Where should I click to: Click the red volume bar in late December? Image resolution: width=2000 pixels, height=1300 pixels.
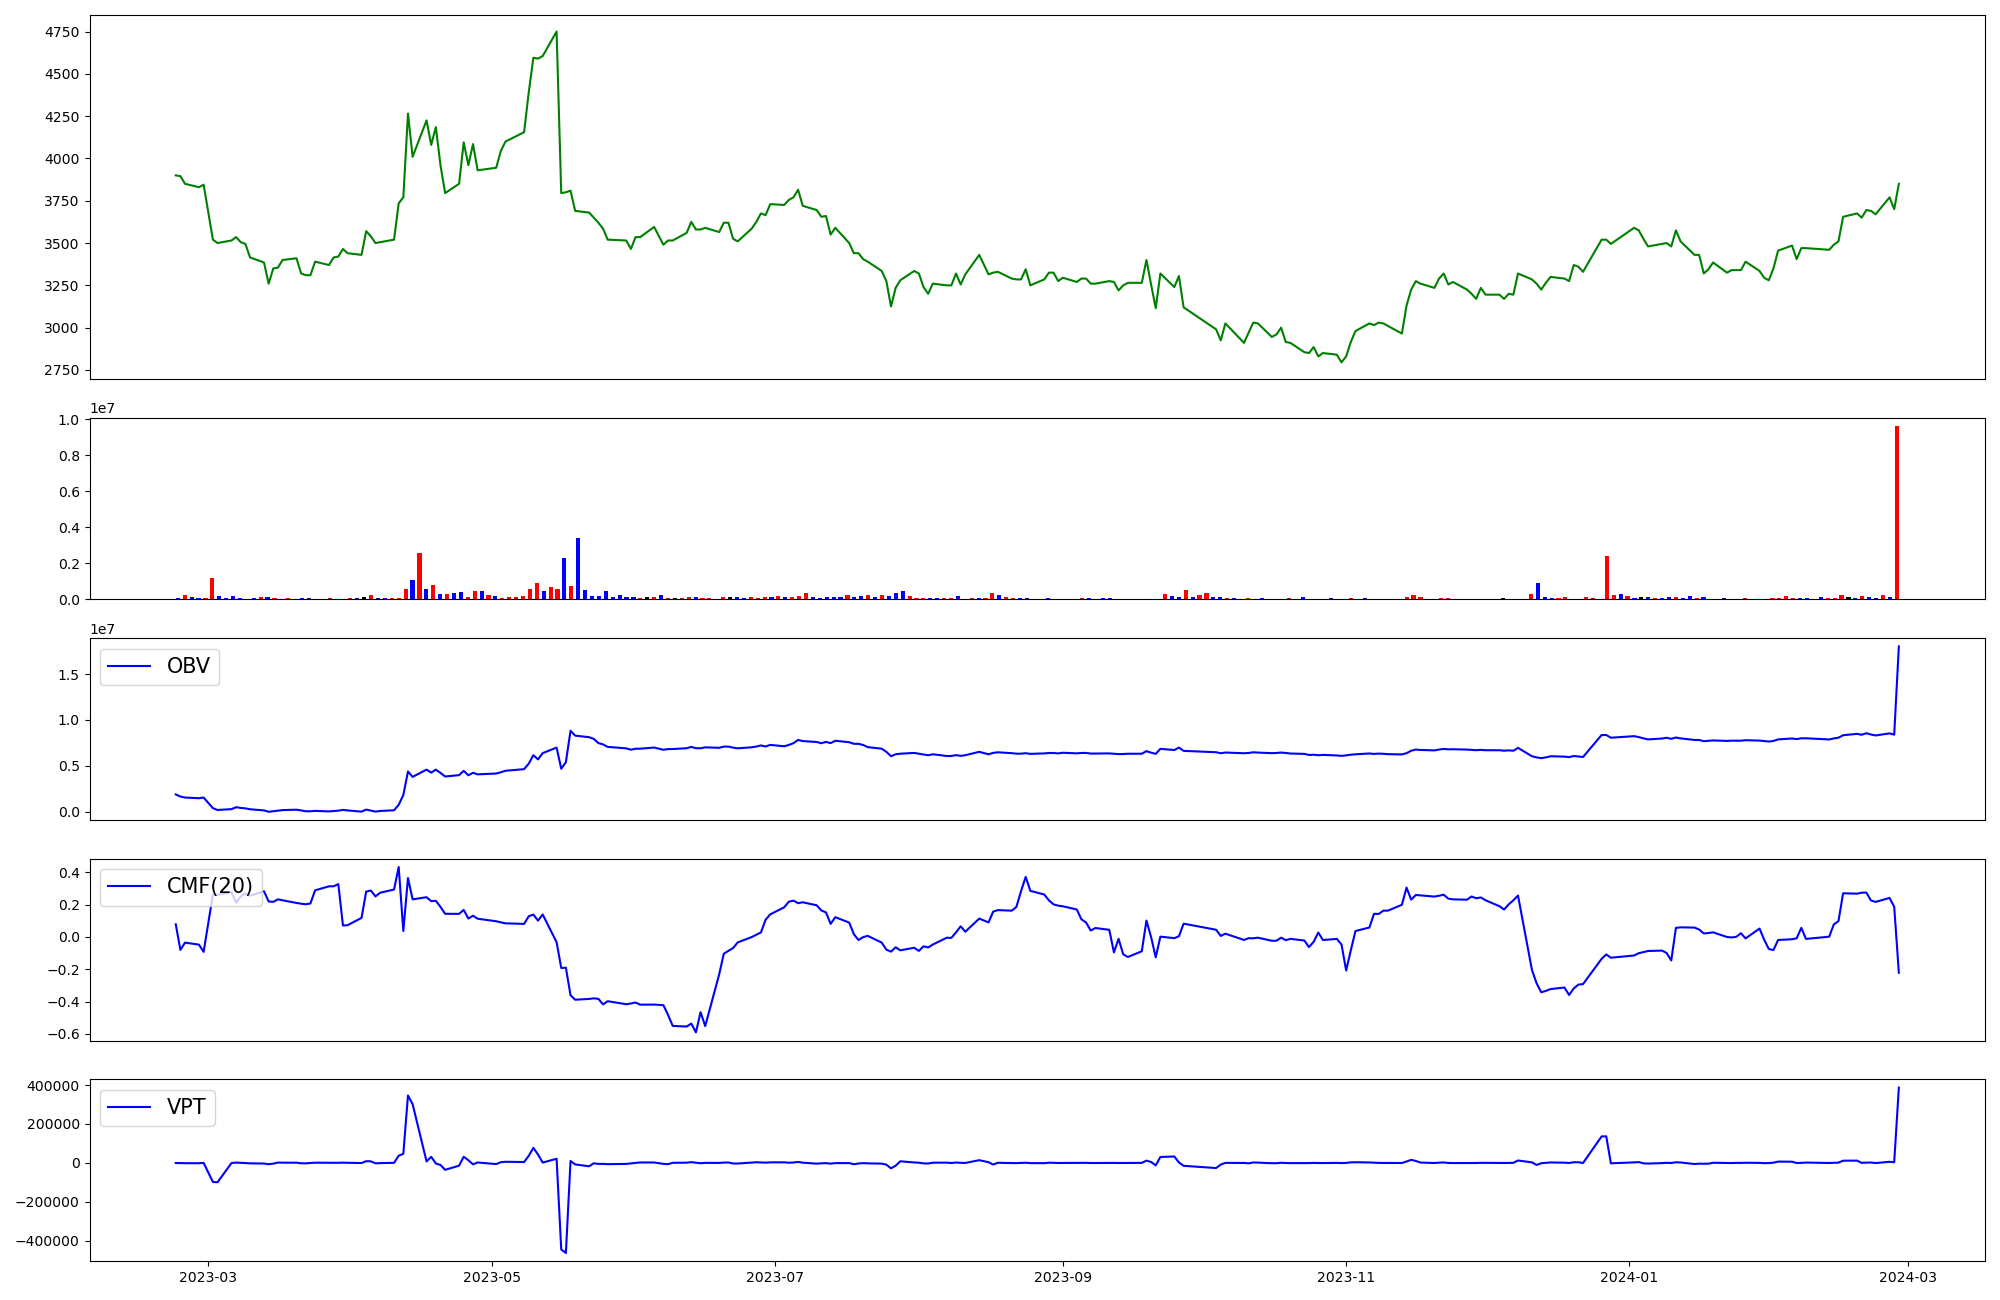1607,578
